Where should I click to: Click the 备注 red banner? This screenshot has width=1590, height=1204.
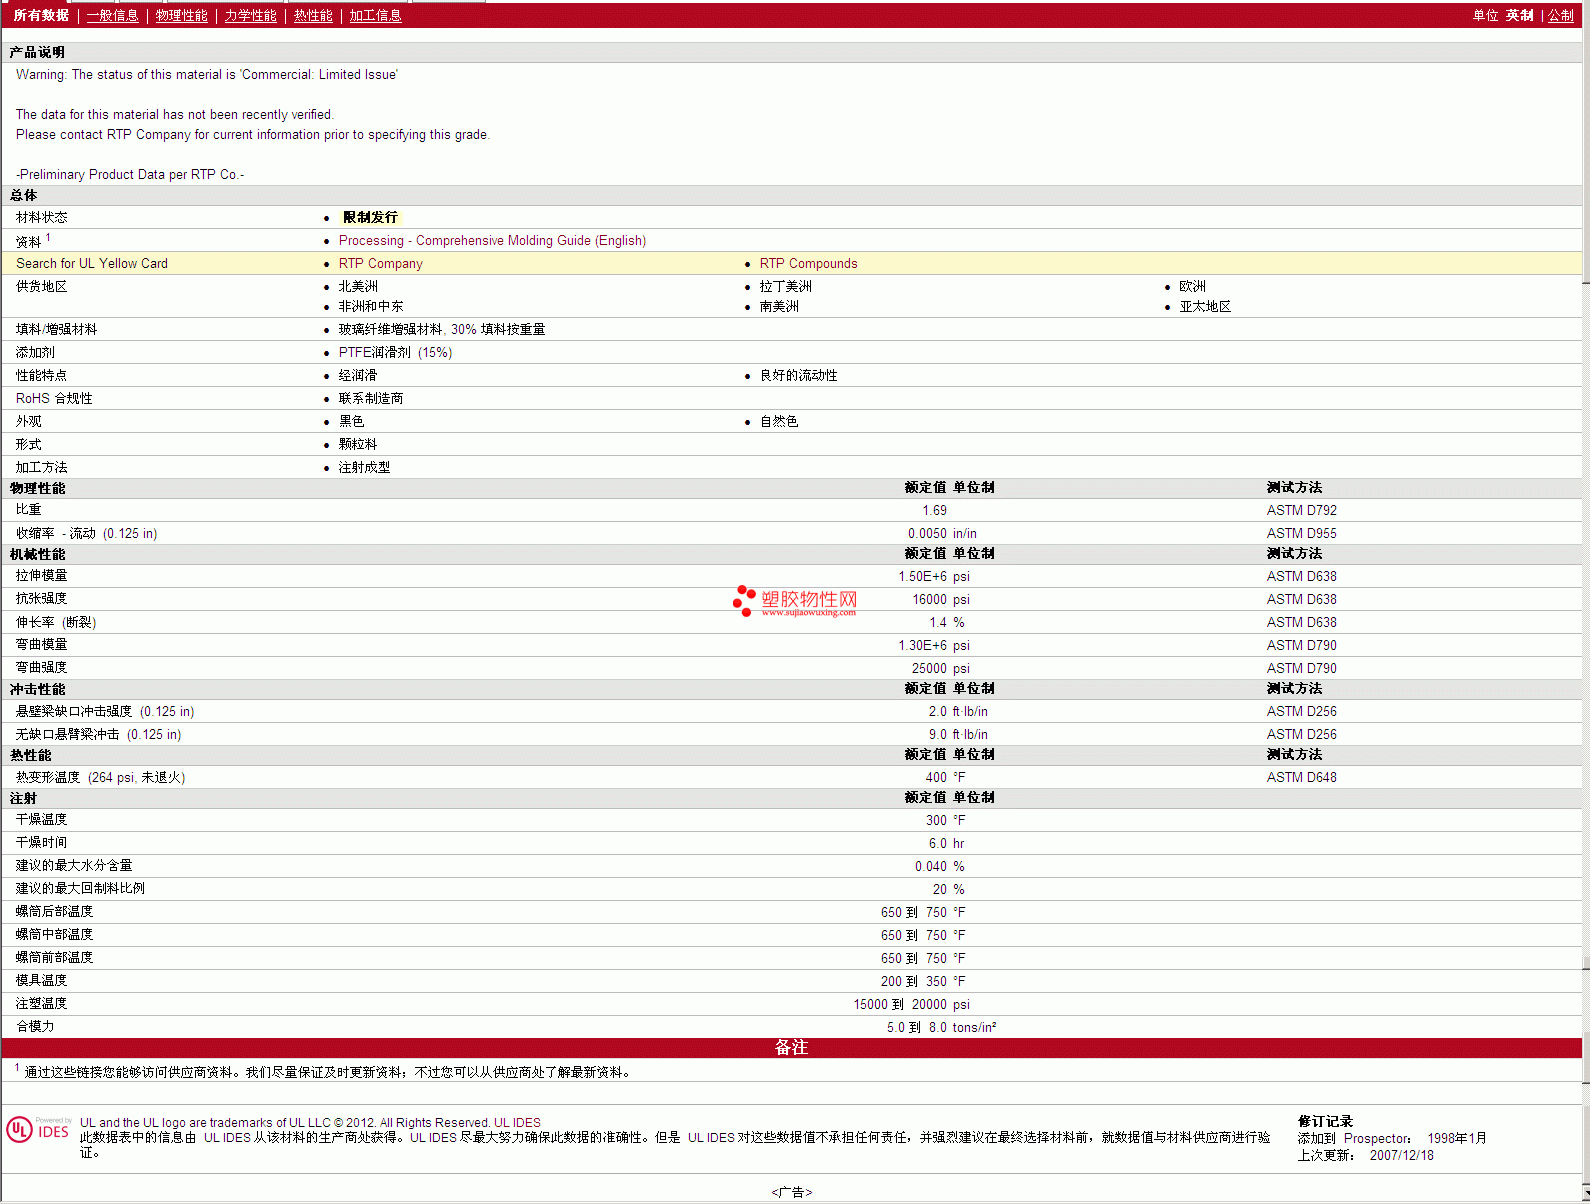tap(791, 1048)
